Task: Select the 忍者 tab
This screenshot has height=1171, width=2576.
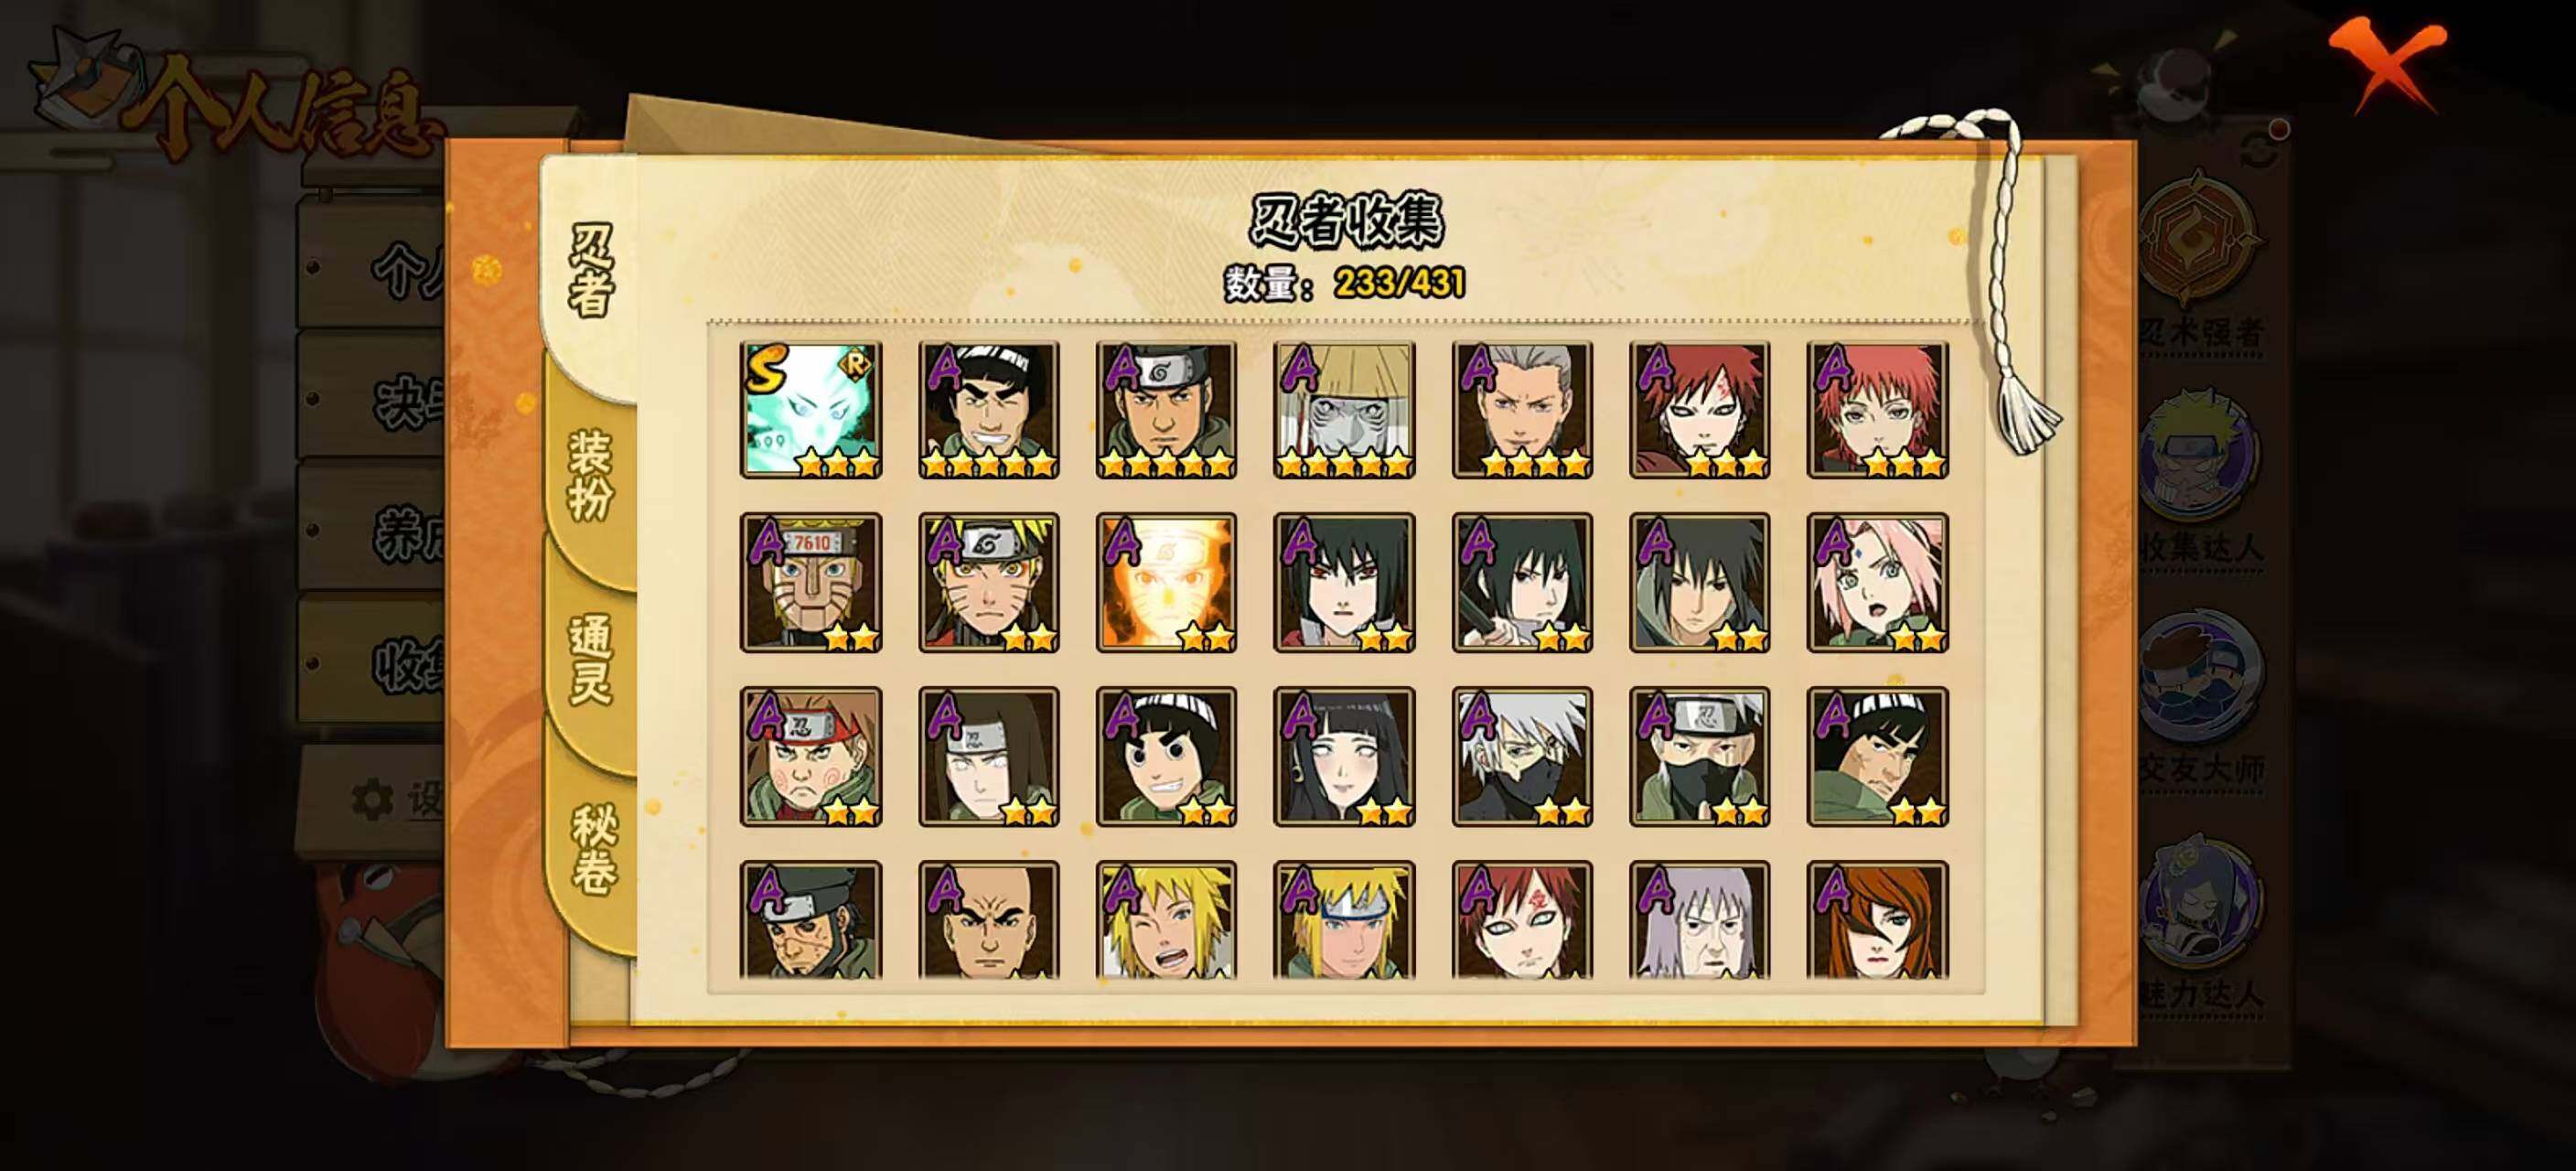Action: tap(590, 270)
